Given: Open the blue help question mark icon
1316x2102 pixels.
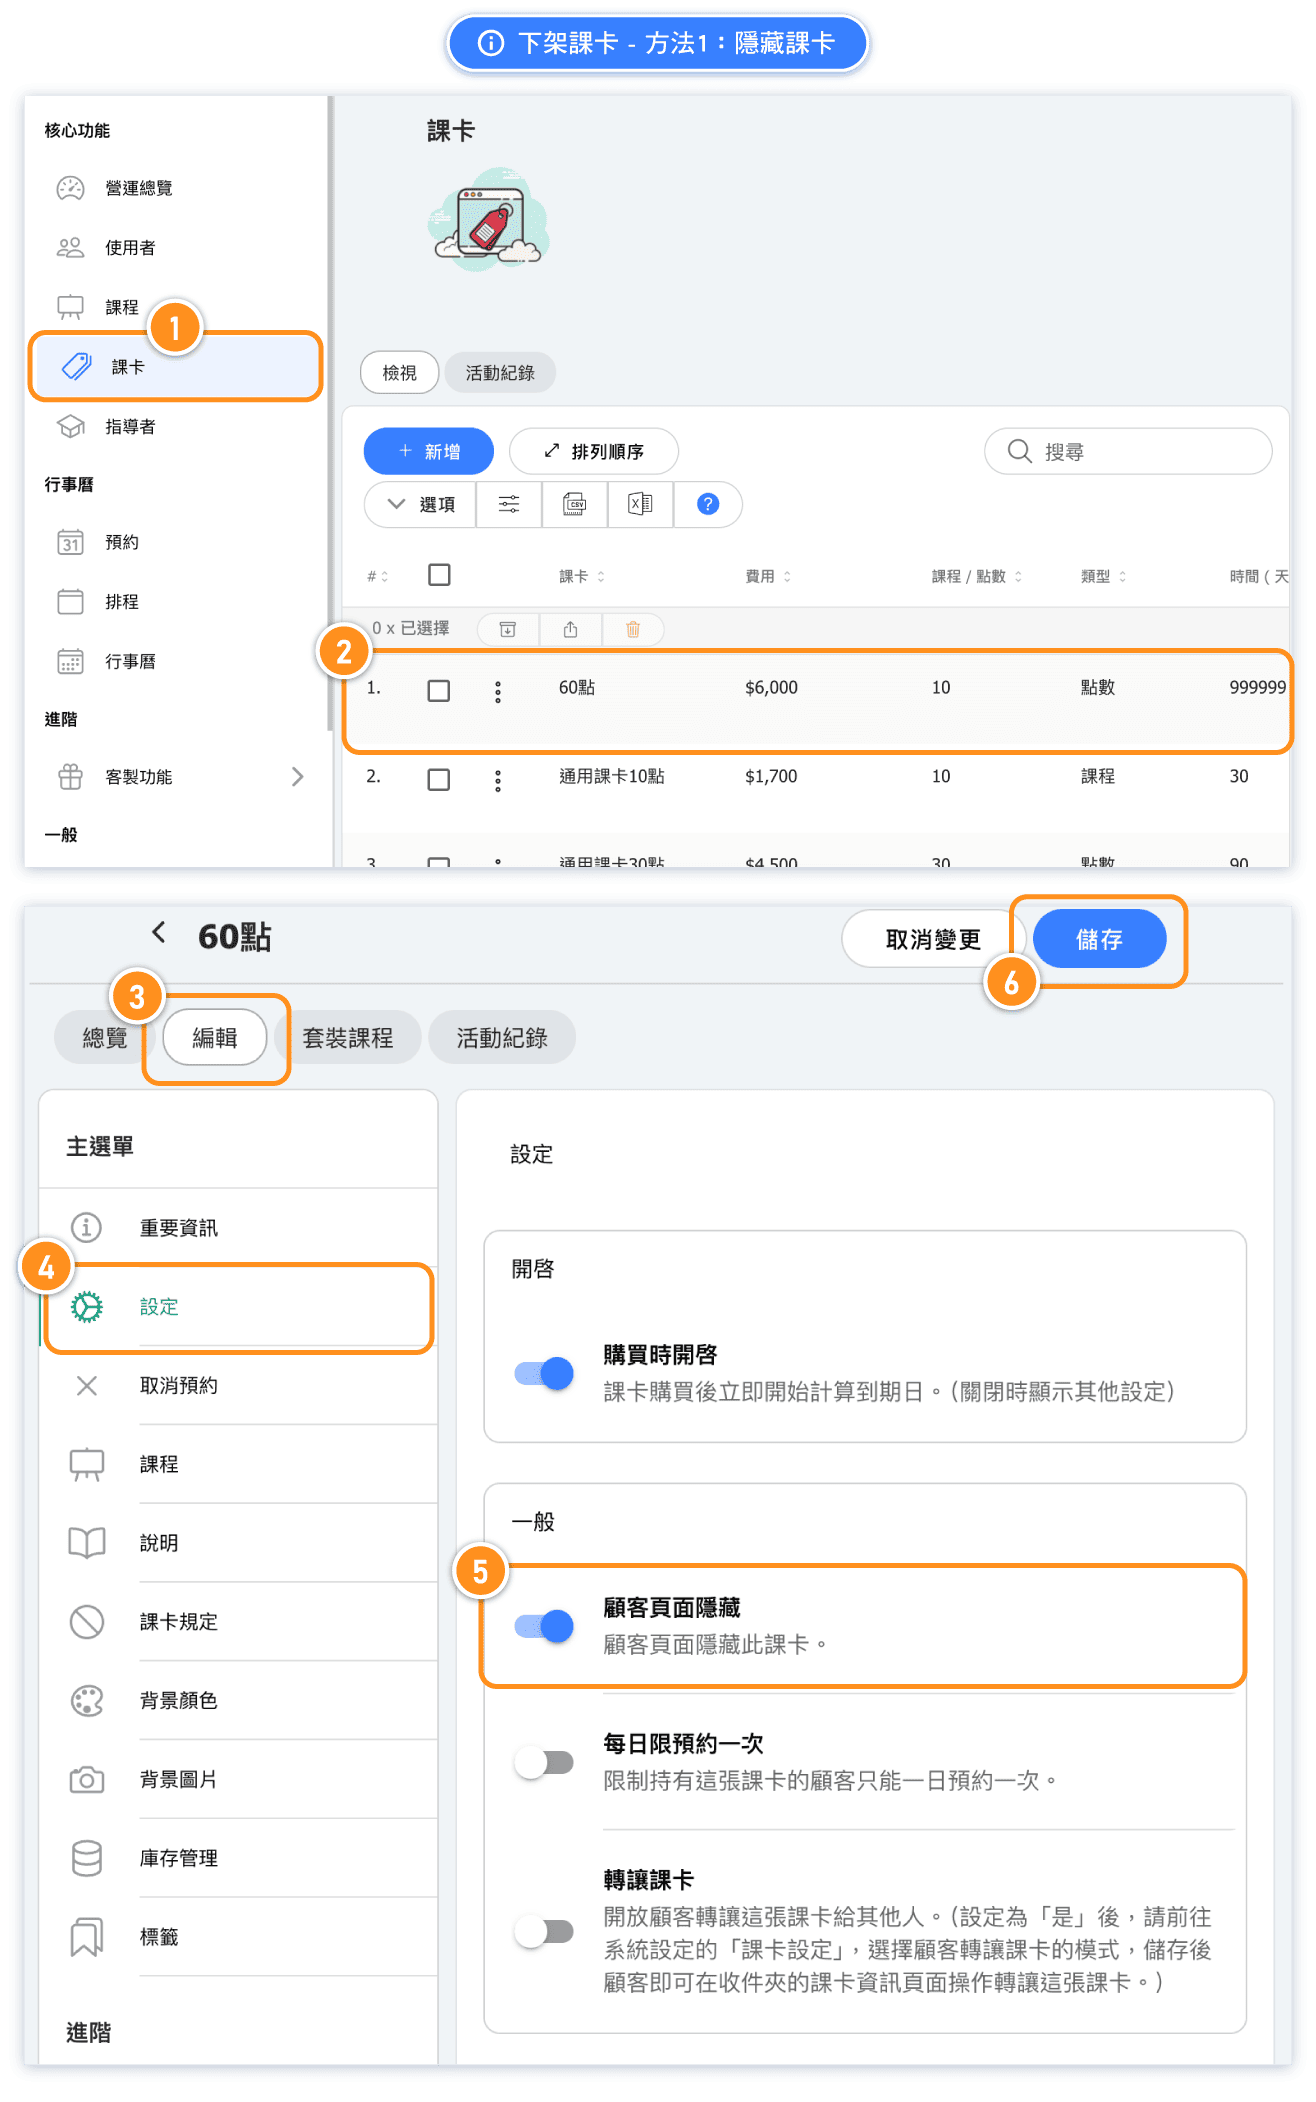Looking at the screenshot, I should tap(708, 504).
